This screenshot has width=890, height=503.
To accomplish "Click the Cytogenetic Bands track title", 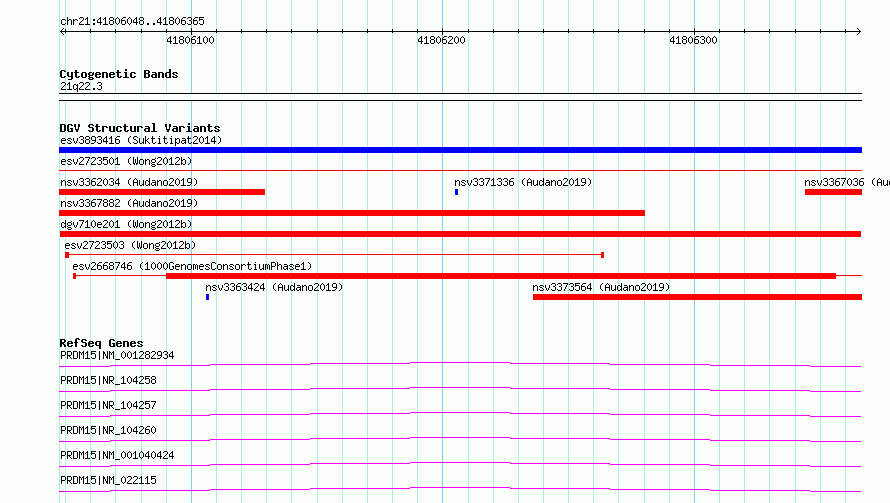I will click(x=119, y=74).
